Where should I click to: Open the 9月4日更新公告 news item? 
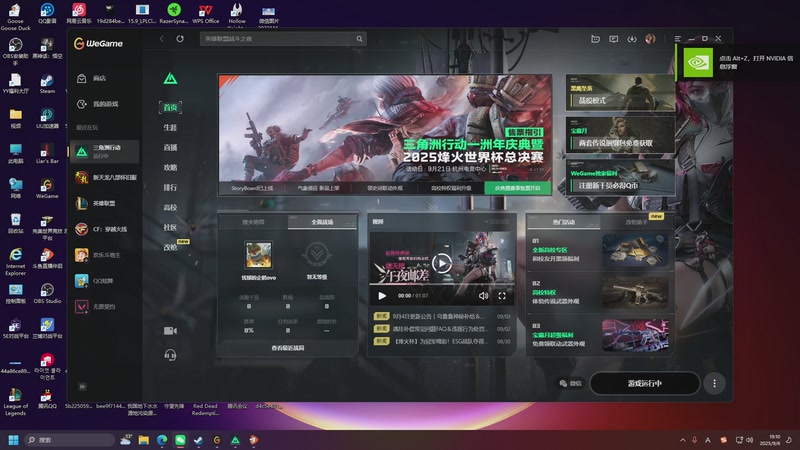442,316
